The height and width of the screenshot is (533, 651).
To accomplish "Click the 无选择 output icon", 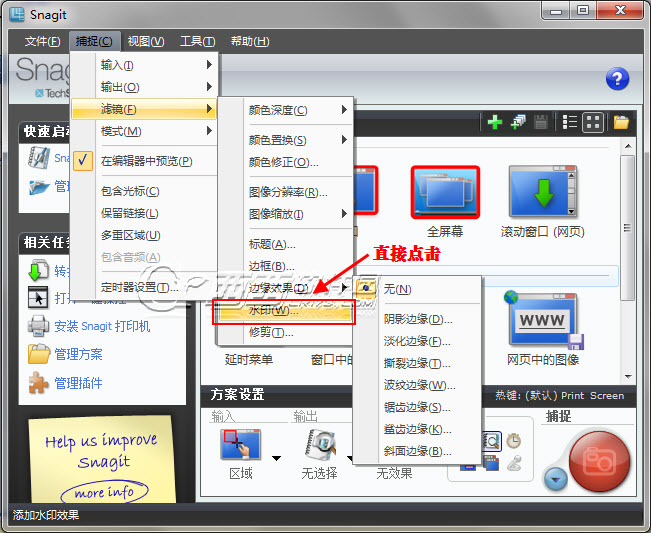I will tap(320, 445).
